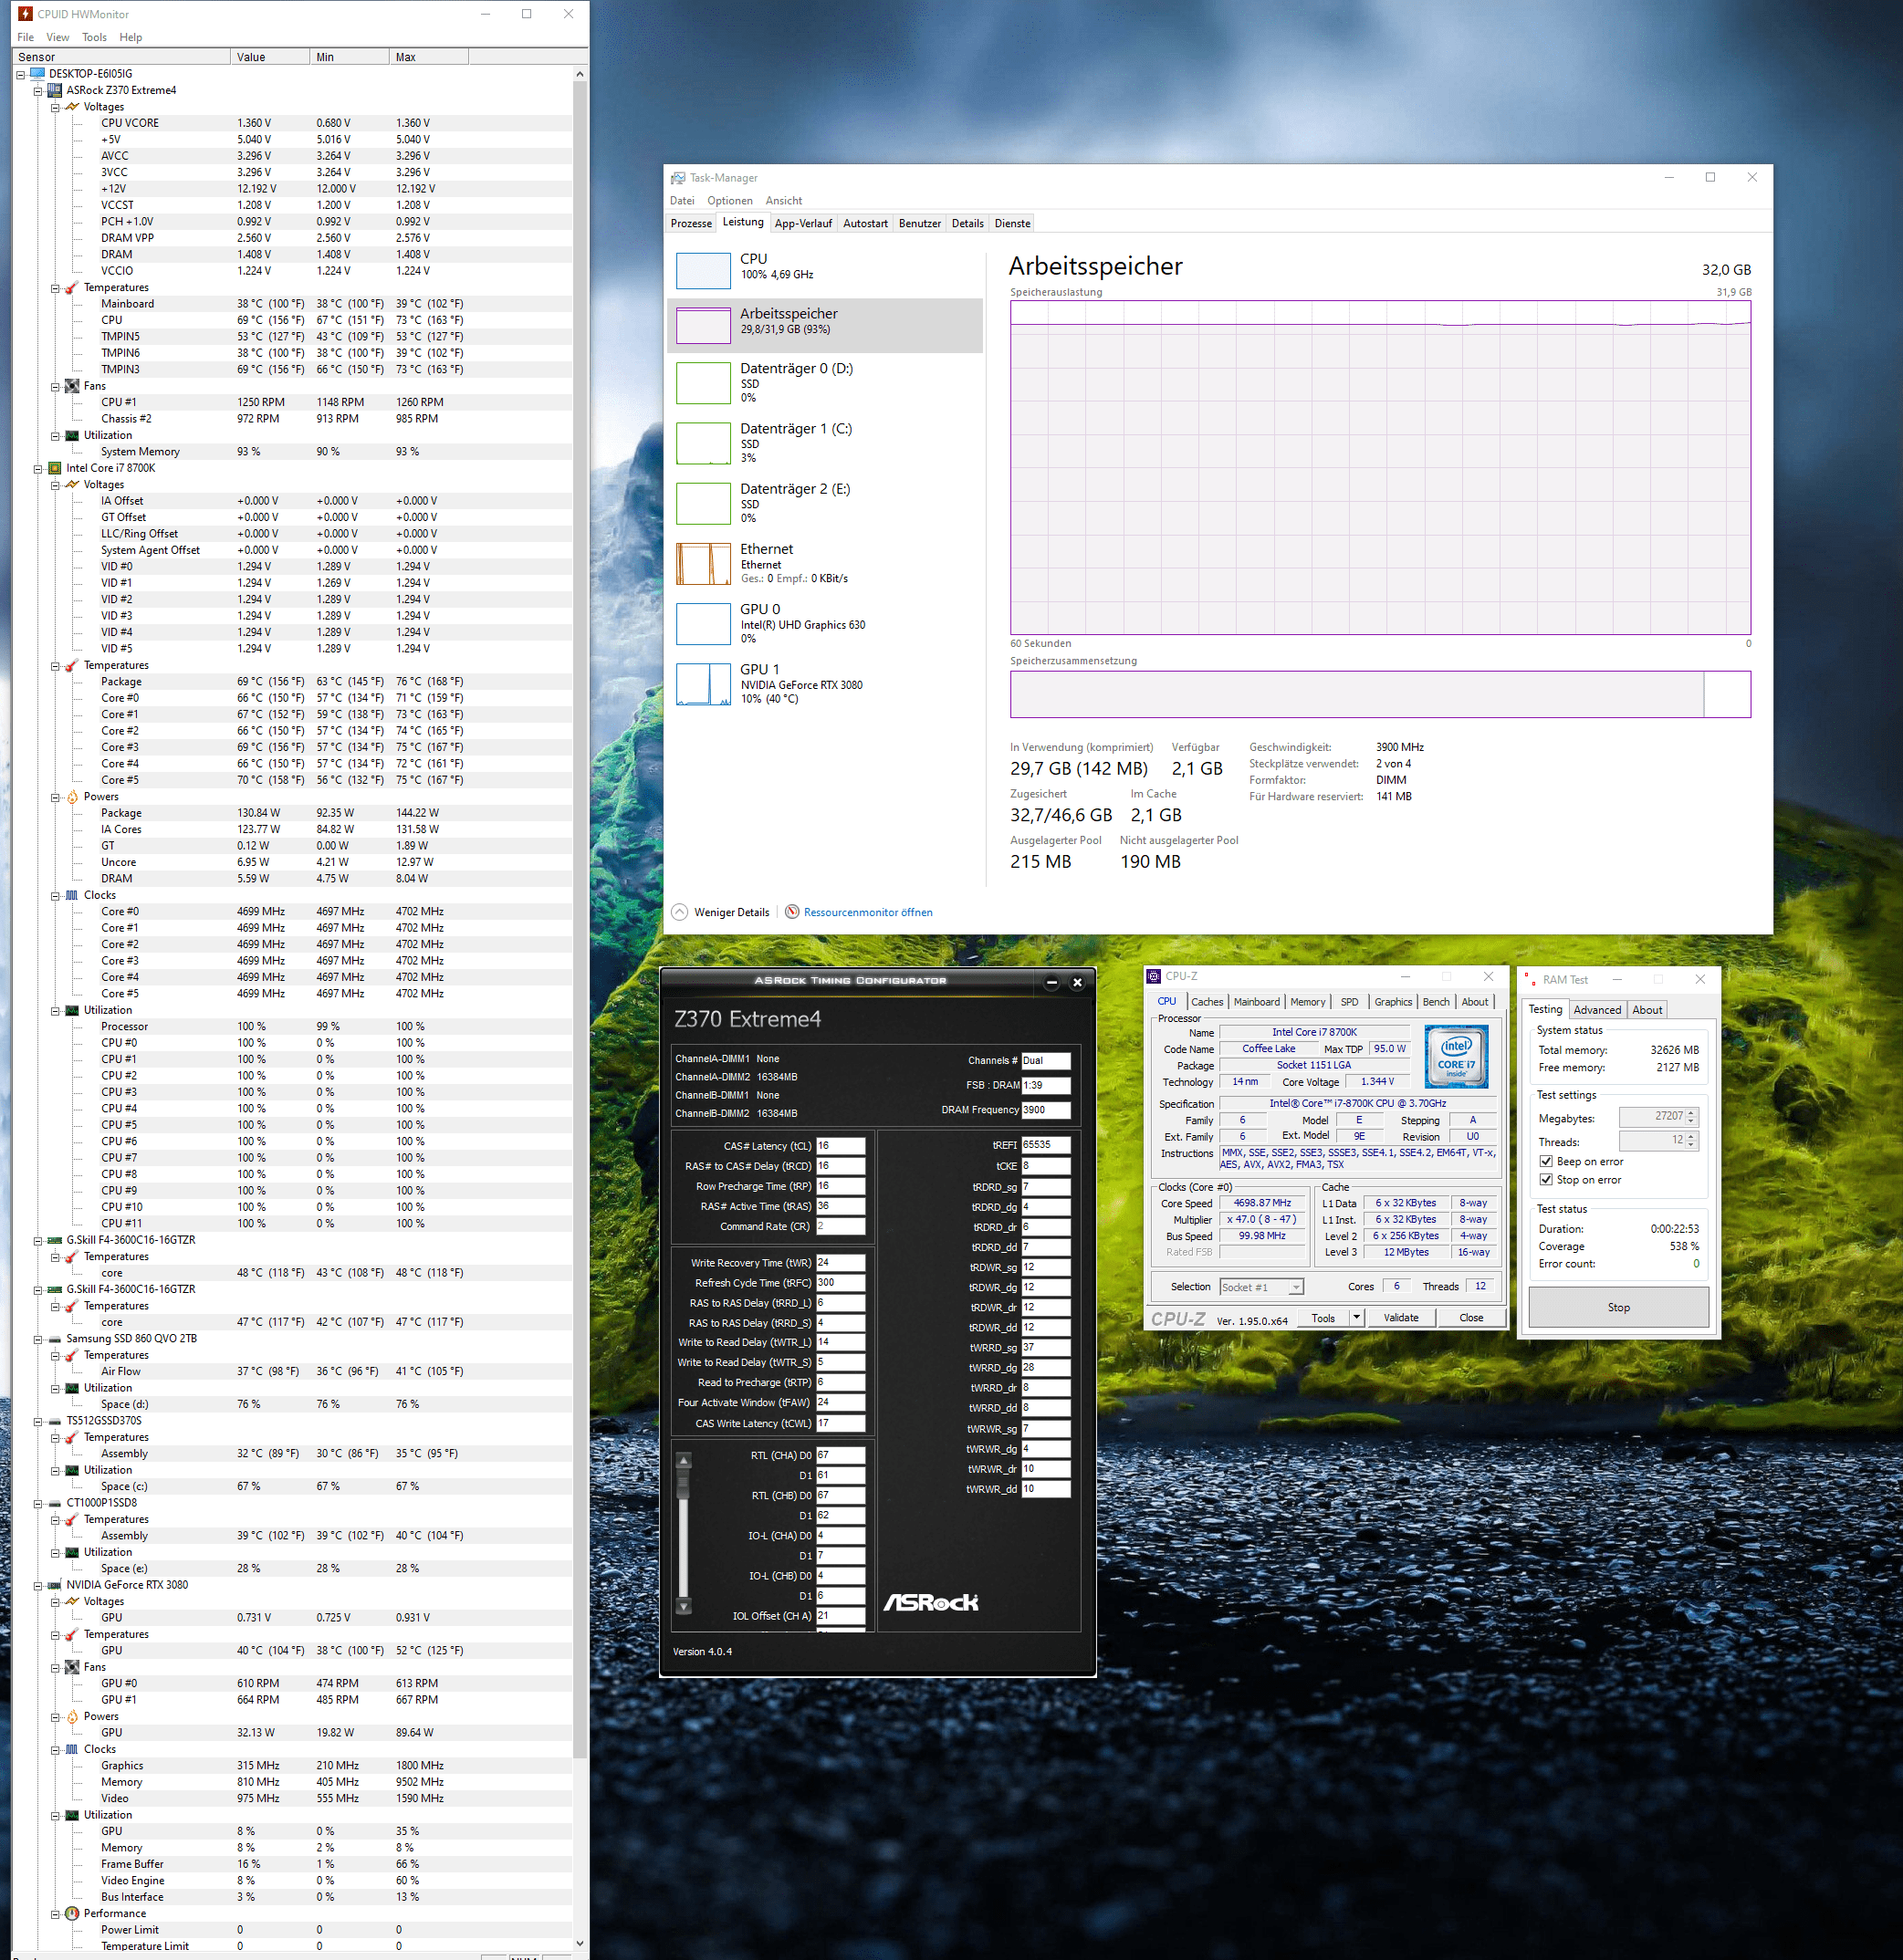Click the CPU usage thumbnail in Task-Manager
Image resolution: width=1903 pixels, height=1960 pixels.
click(703, 271)
